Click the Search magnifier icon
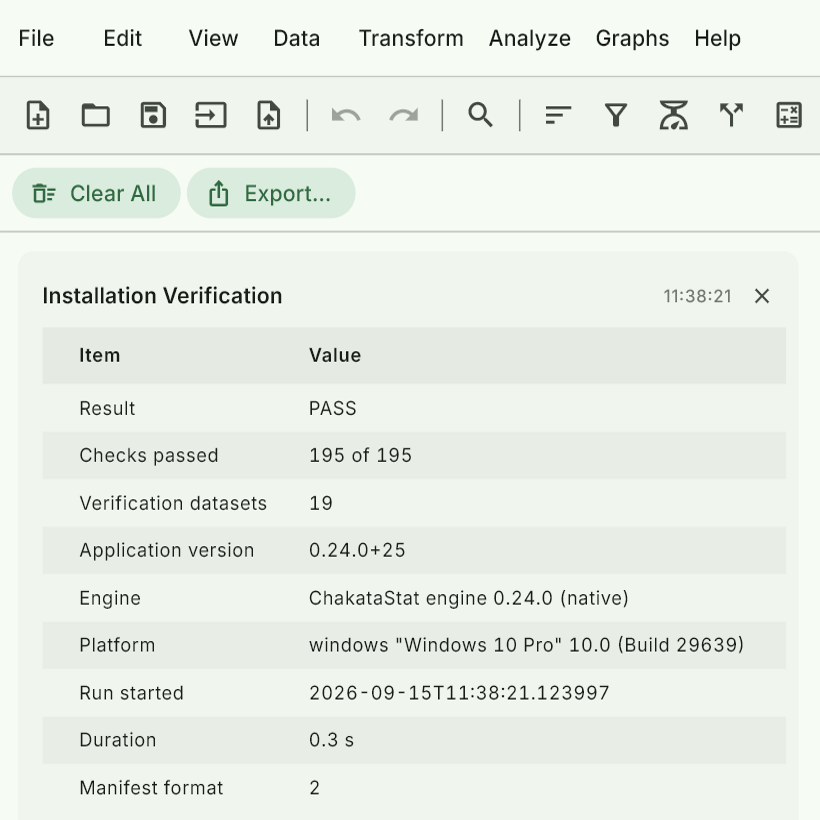This screenshot has width=820, height=820. [480, 115]
